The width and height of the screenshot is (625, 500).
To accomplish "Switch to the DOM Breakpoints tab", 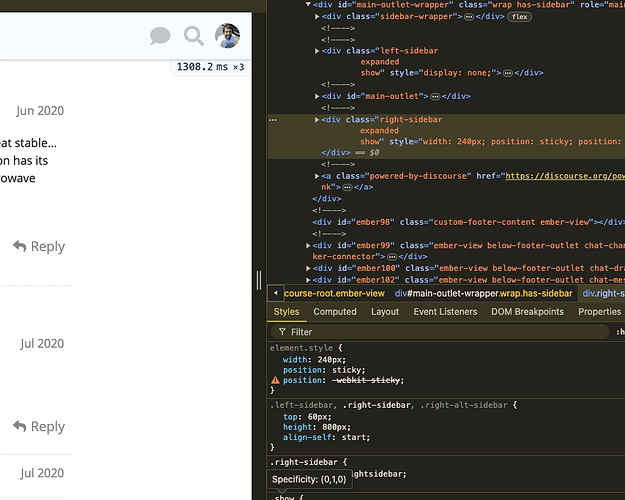I will coord(527,312).
